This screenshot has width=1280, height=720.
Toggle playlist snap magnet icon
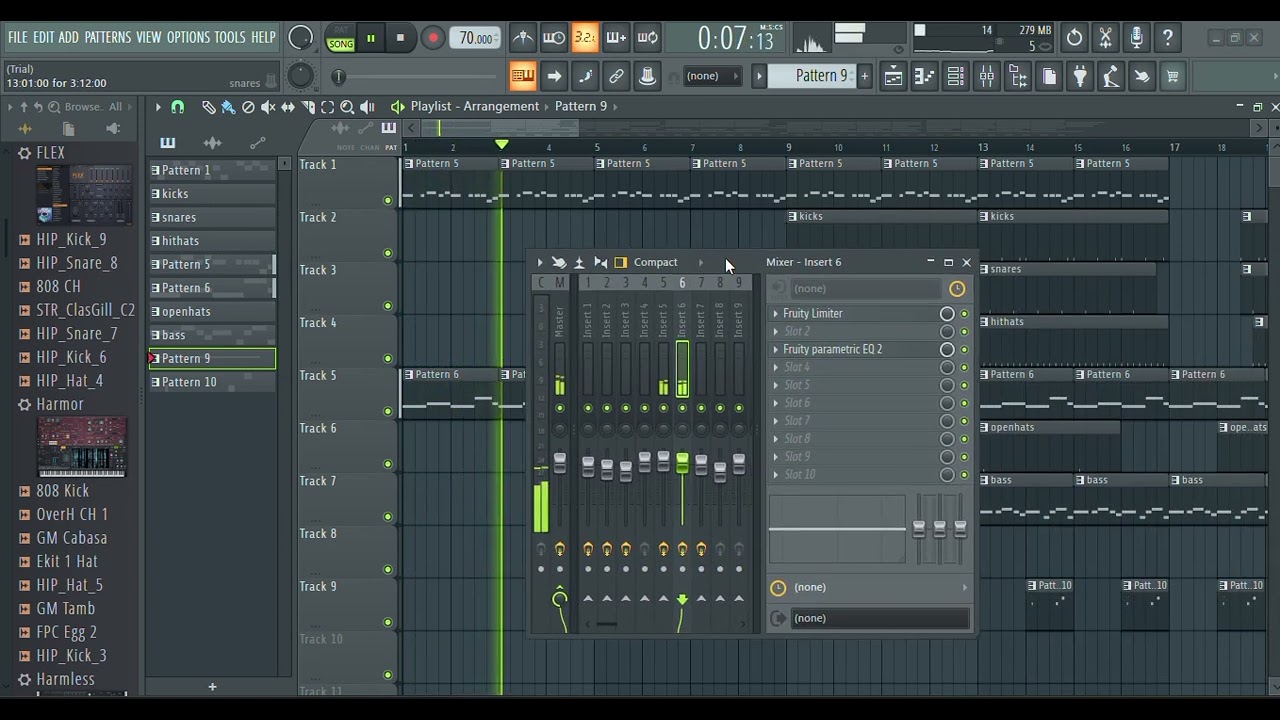tap(177, 106)
